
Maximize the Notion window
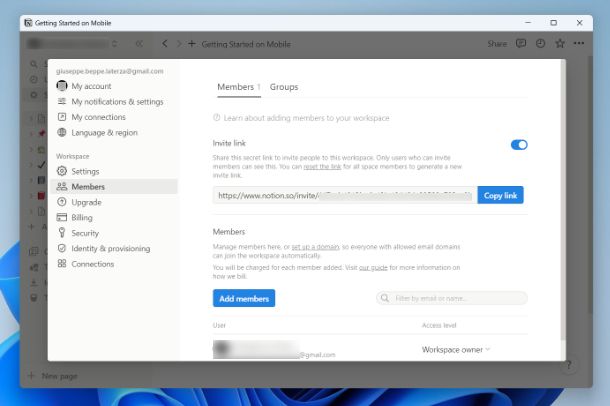click(x=554, y=23)
